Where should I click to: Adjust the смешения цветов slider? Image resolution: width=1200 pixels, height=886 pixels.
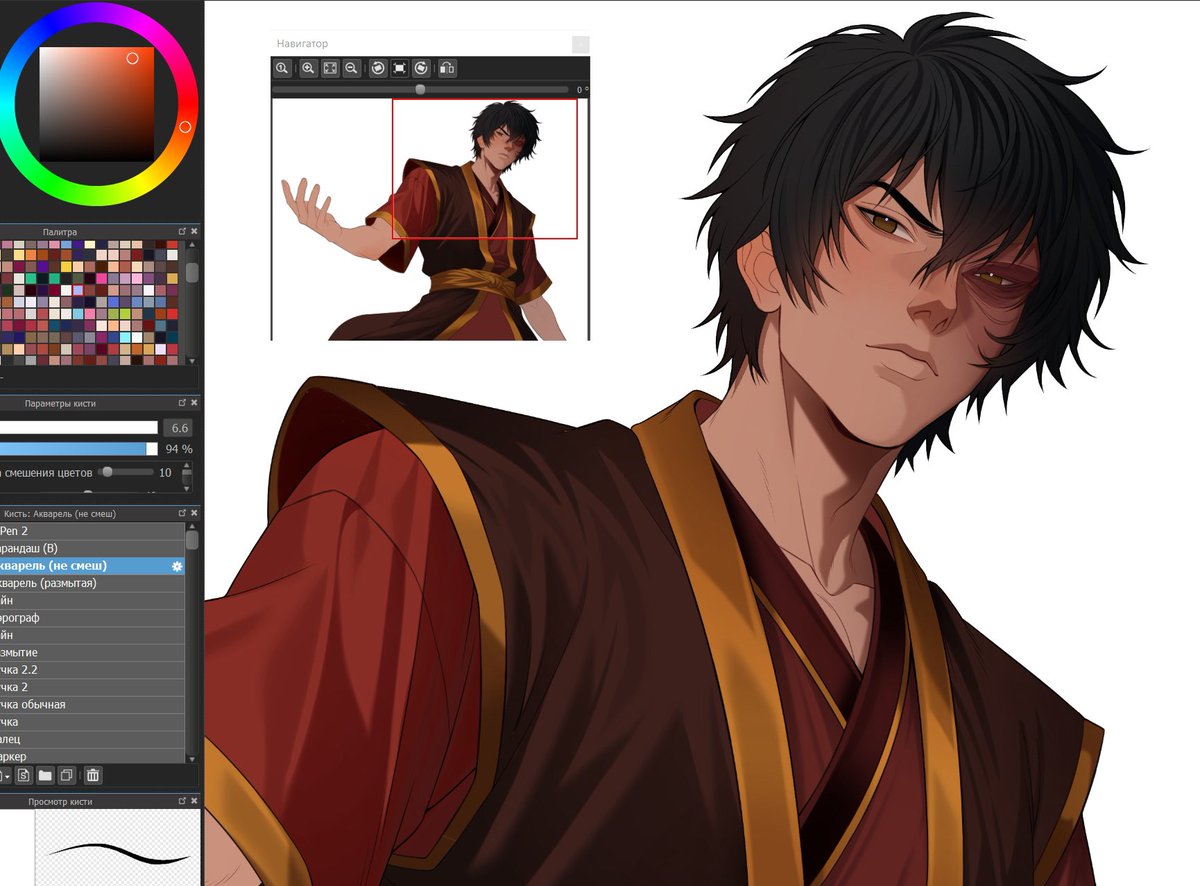[x=126, y=472]
